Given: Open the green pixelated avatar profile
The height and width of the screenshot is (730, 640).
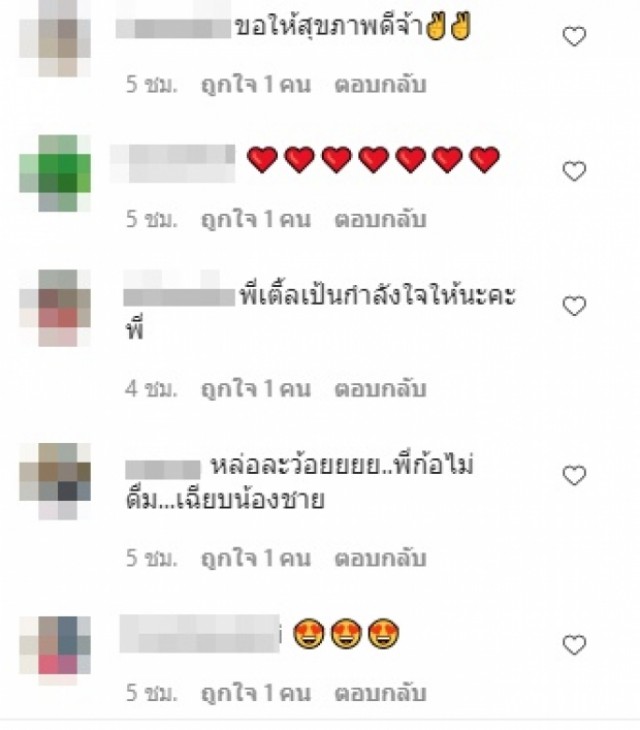Looking at the screenshot, I should (55, 173).
